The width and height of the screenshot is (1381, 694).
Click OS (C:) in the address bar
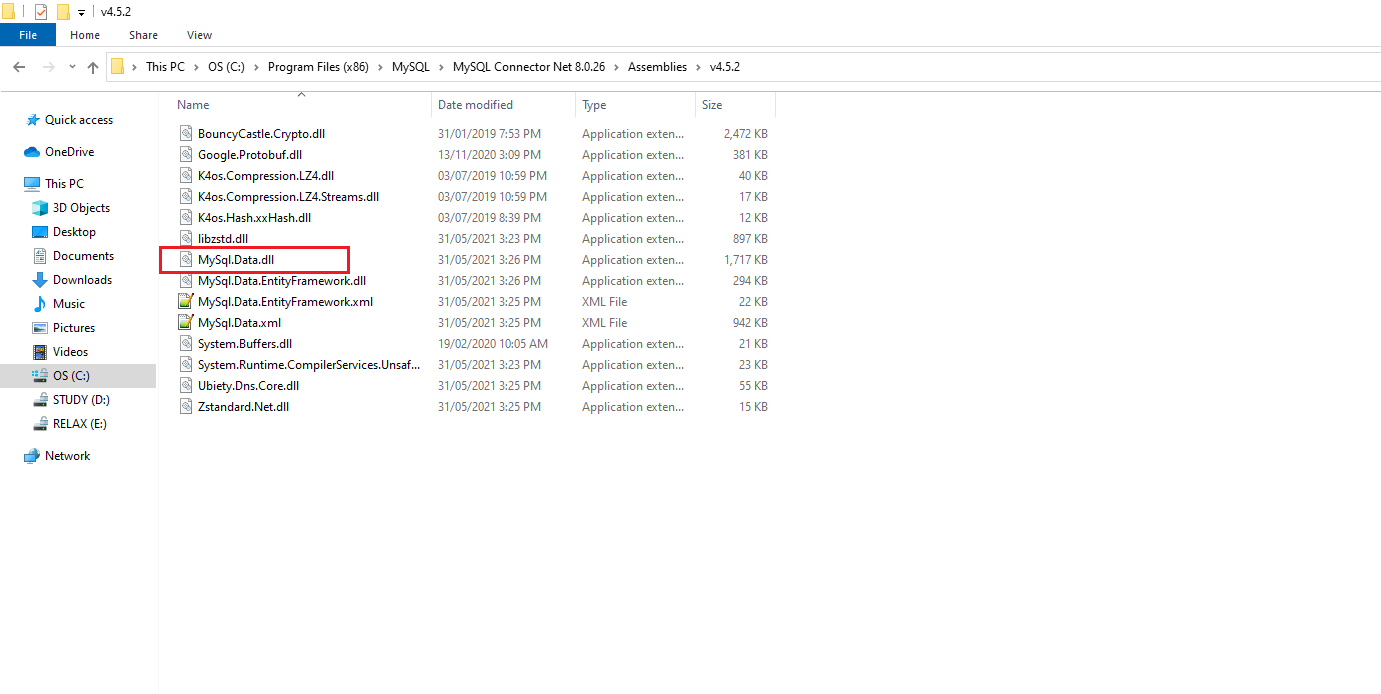226,67
